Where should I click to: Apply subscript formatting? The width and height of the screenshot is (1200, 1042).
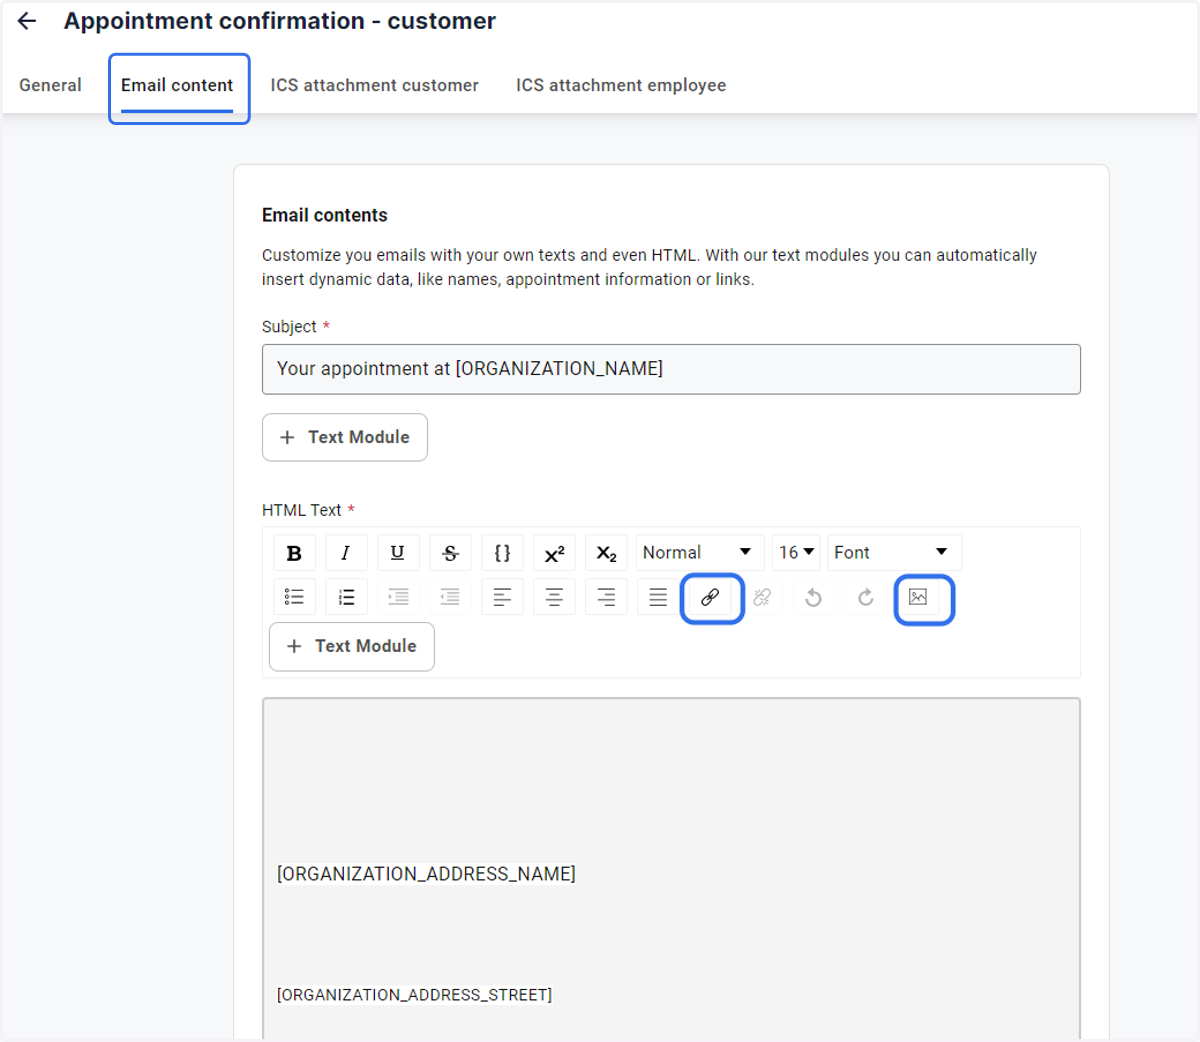[x=606, y=553]
